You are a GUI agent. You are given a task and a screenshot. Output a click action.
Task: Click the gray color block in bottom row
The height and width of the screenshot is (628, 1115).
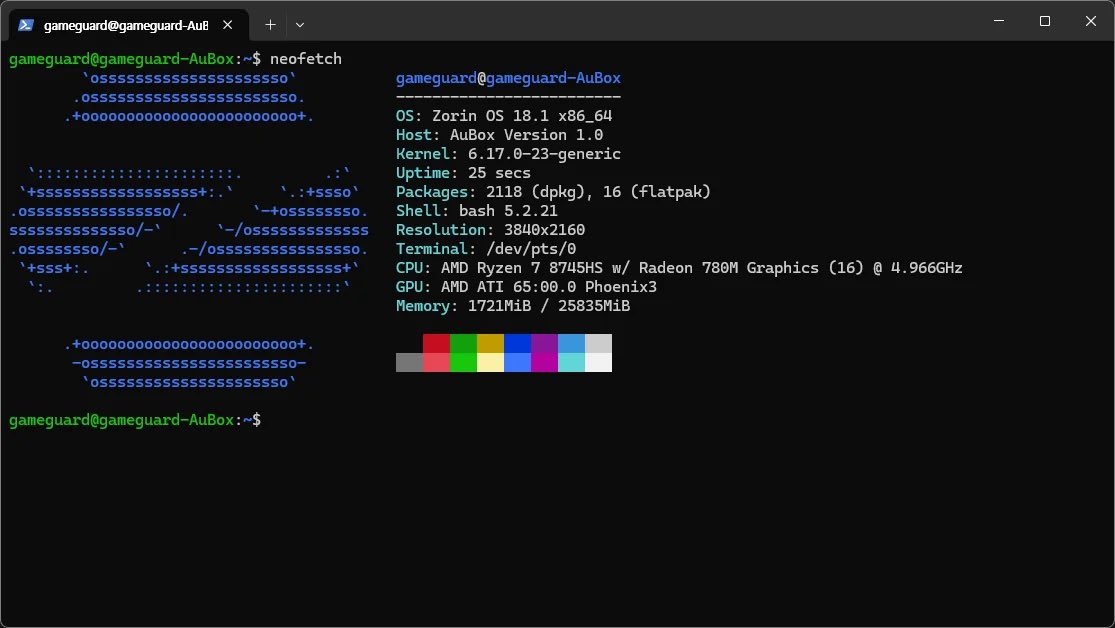pos(410,363)
